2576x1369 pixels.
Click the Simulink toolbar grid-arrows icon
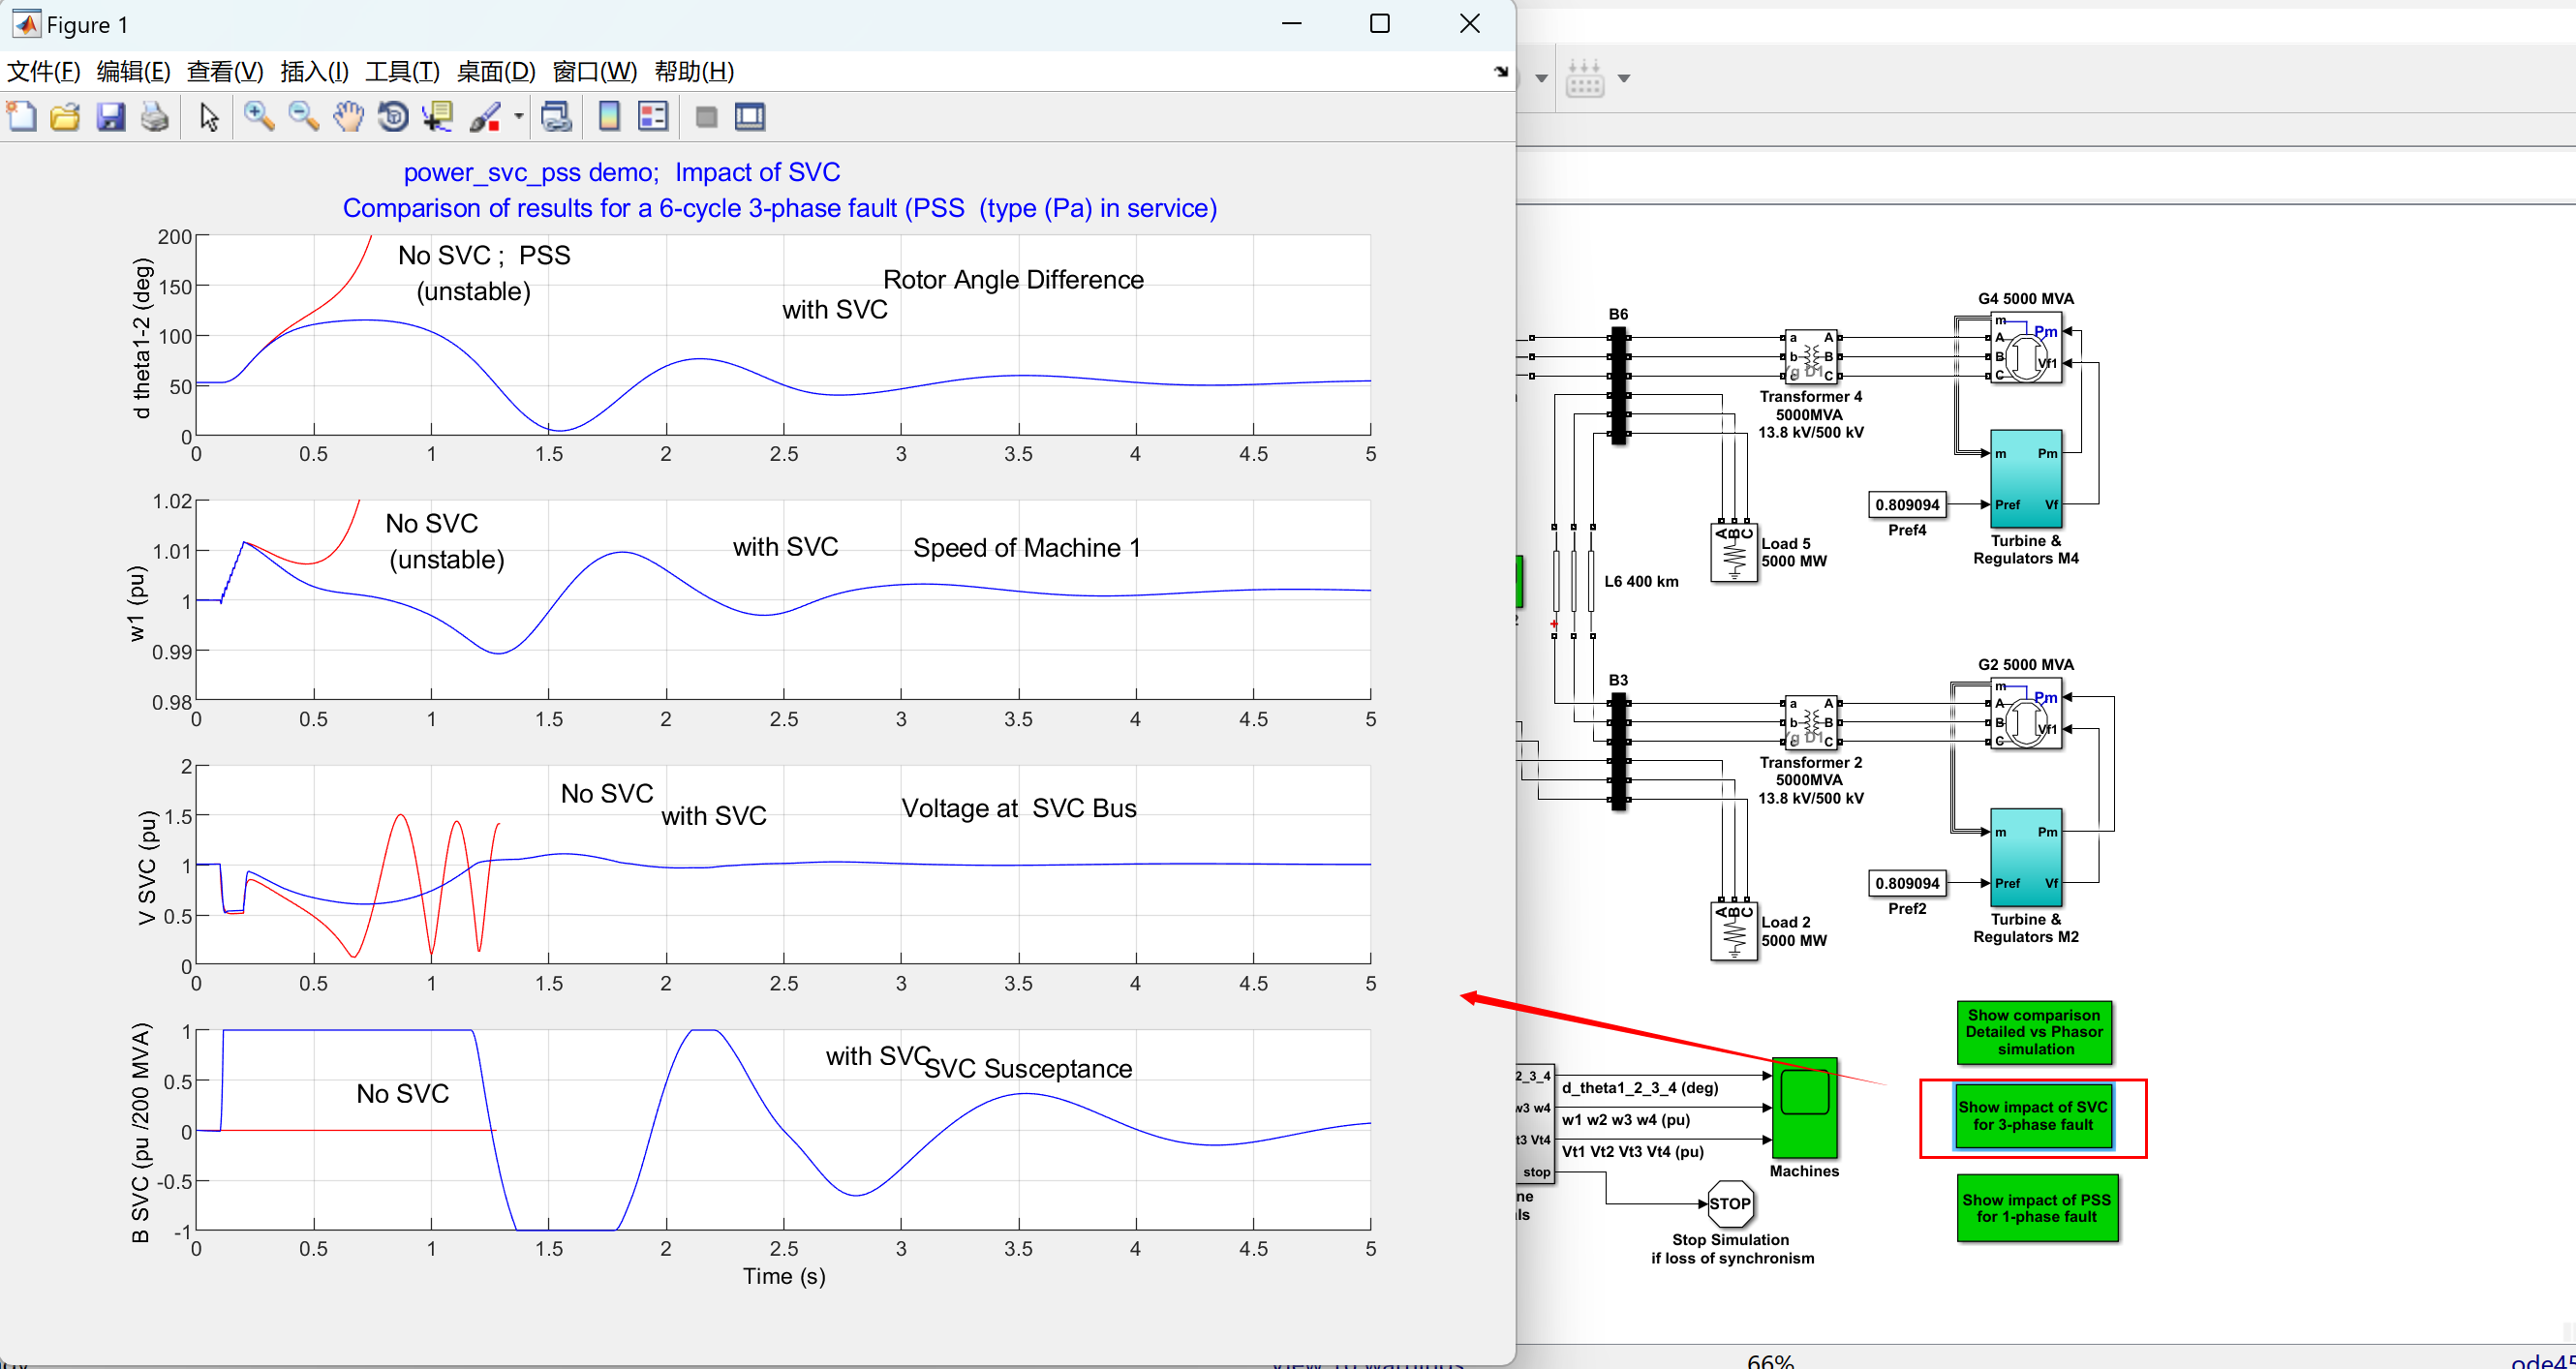pos(1585,78)
